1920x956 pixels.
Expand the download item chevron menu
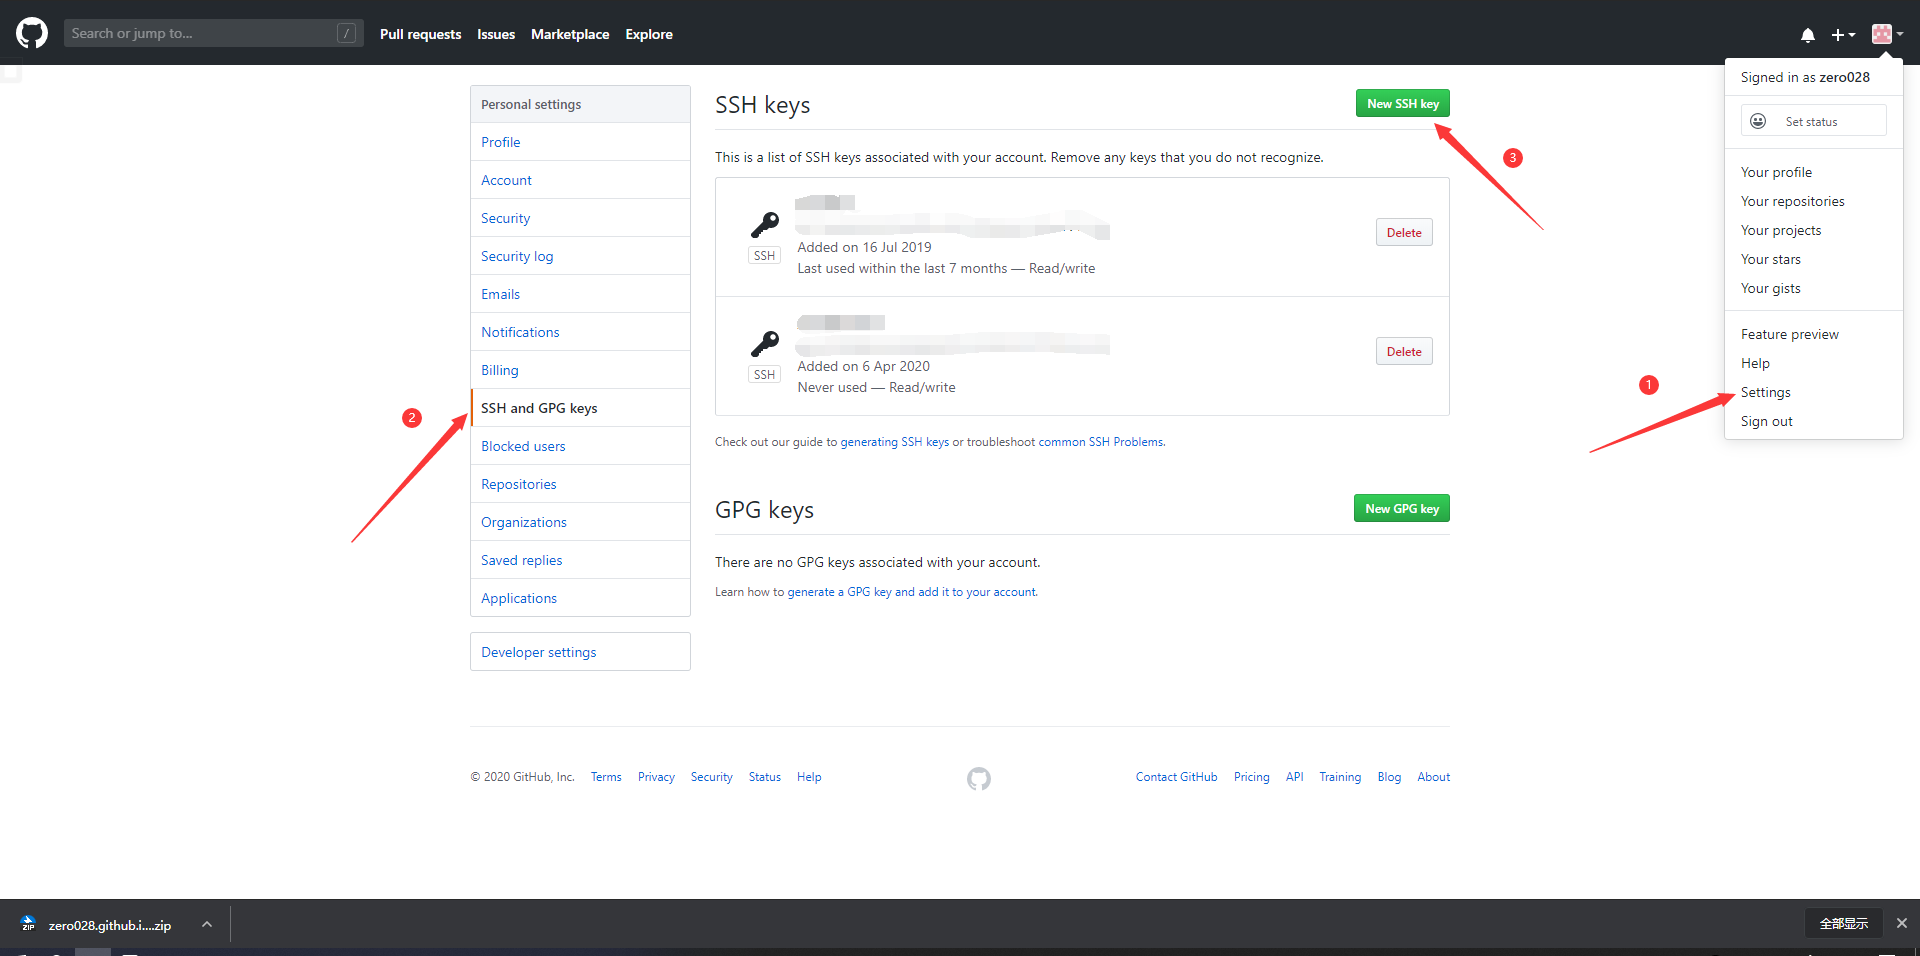(x=207, y=924)
